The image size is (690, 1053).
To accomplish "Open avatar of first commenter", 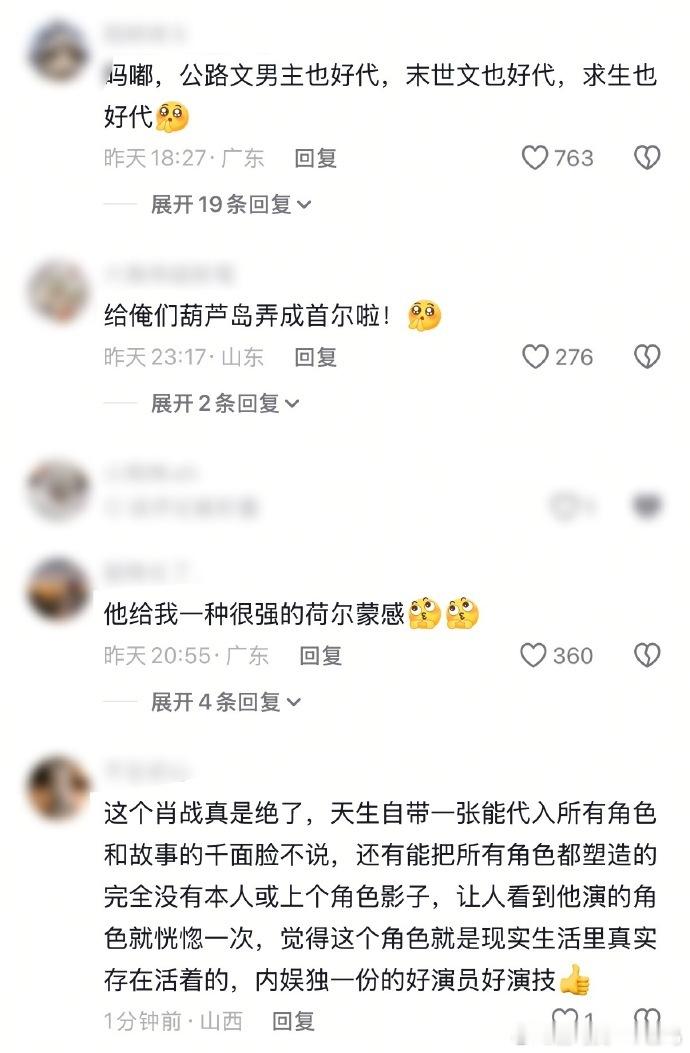I will pyautogui.click(x=58, y=53).
